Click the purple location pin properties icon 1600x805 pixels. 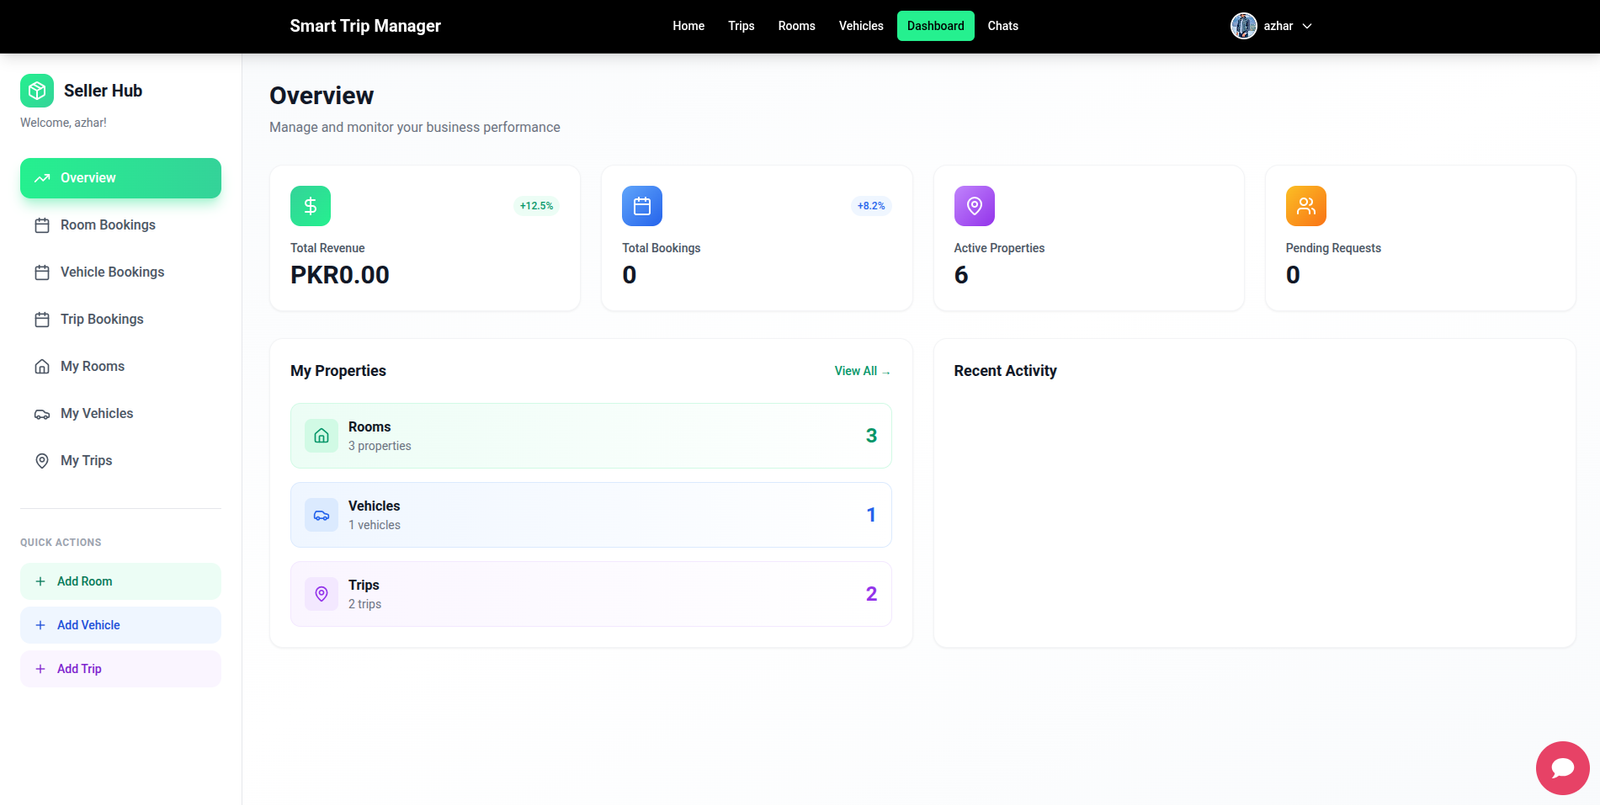point(974,206)
